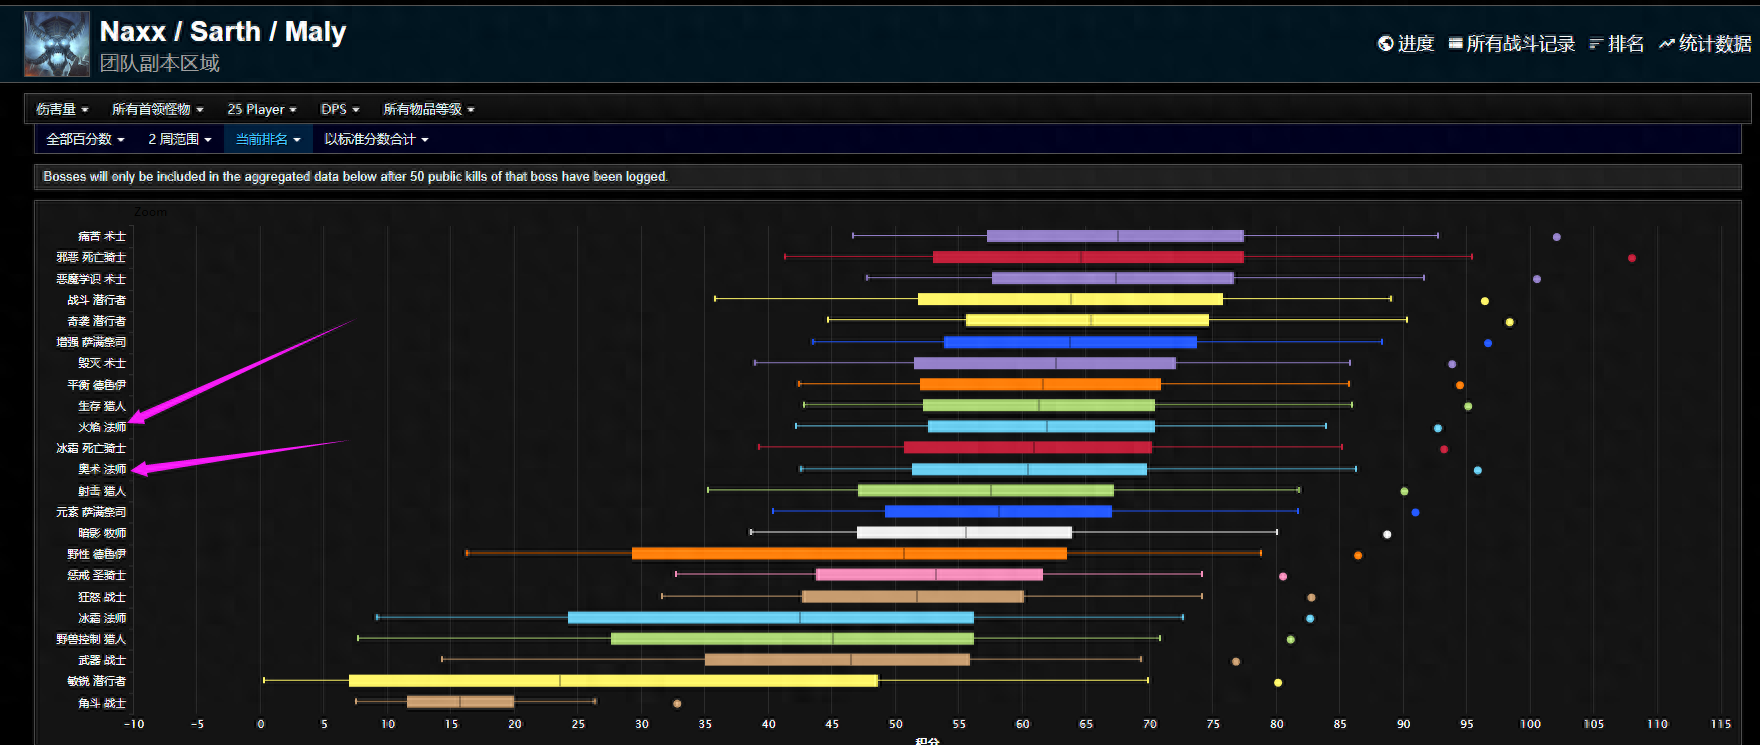The width and height of the screenshot is (1760, 745).
Task: Open the 所有战斗记录 link
Action: [x=1520, y=44]
